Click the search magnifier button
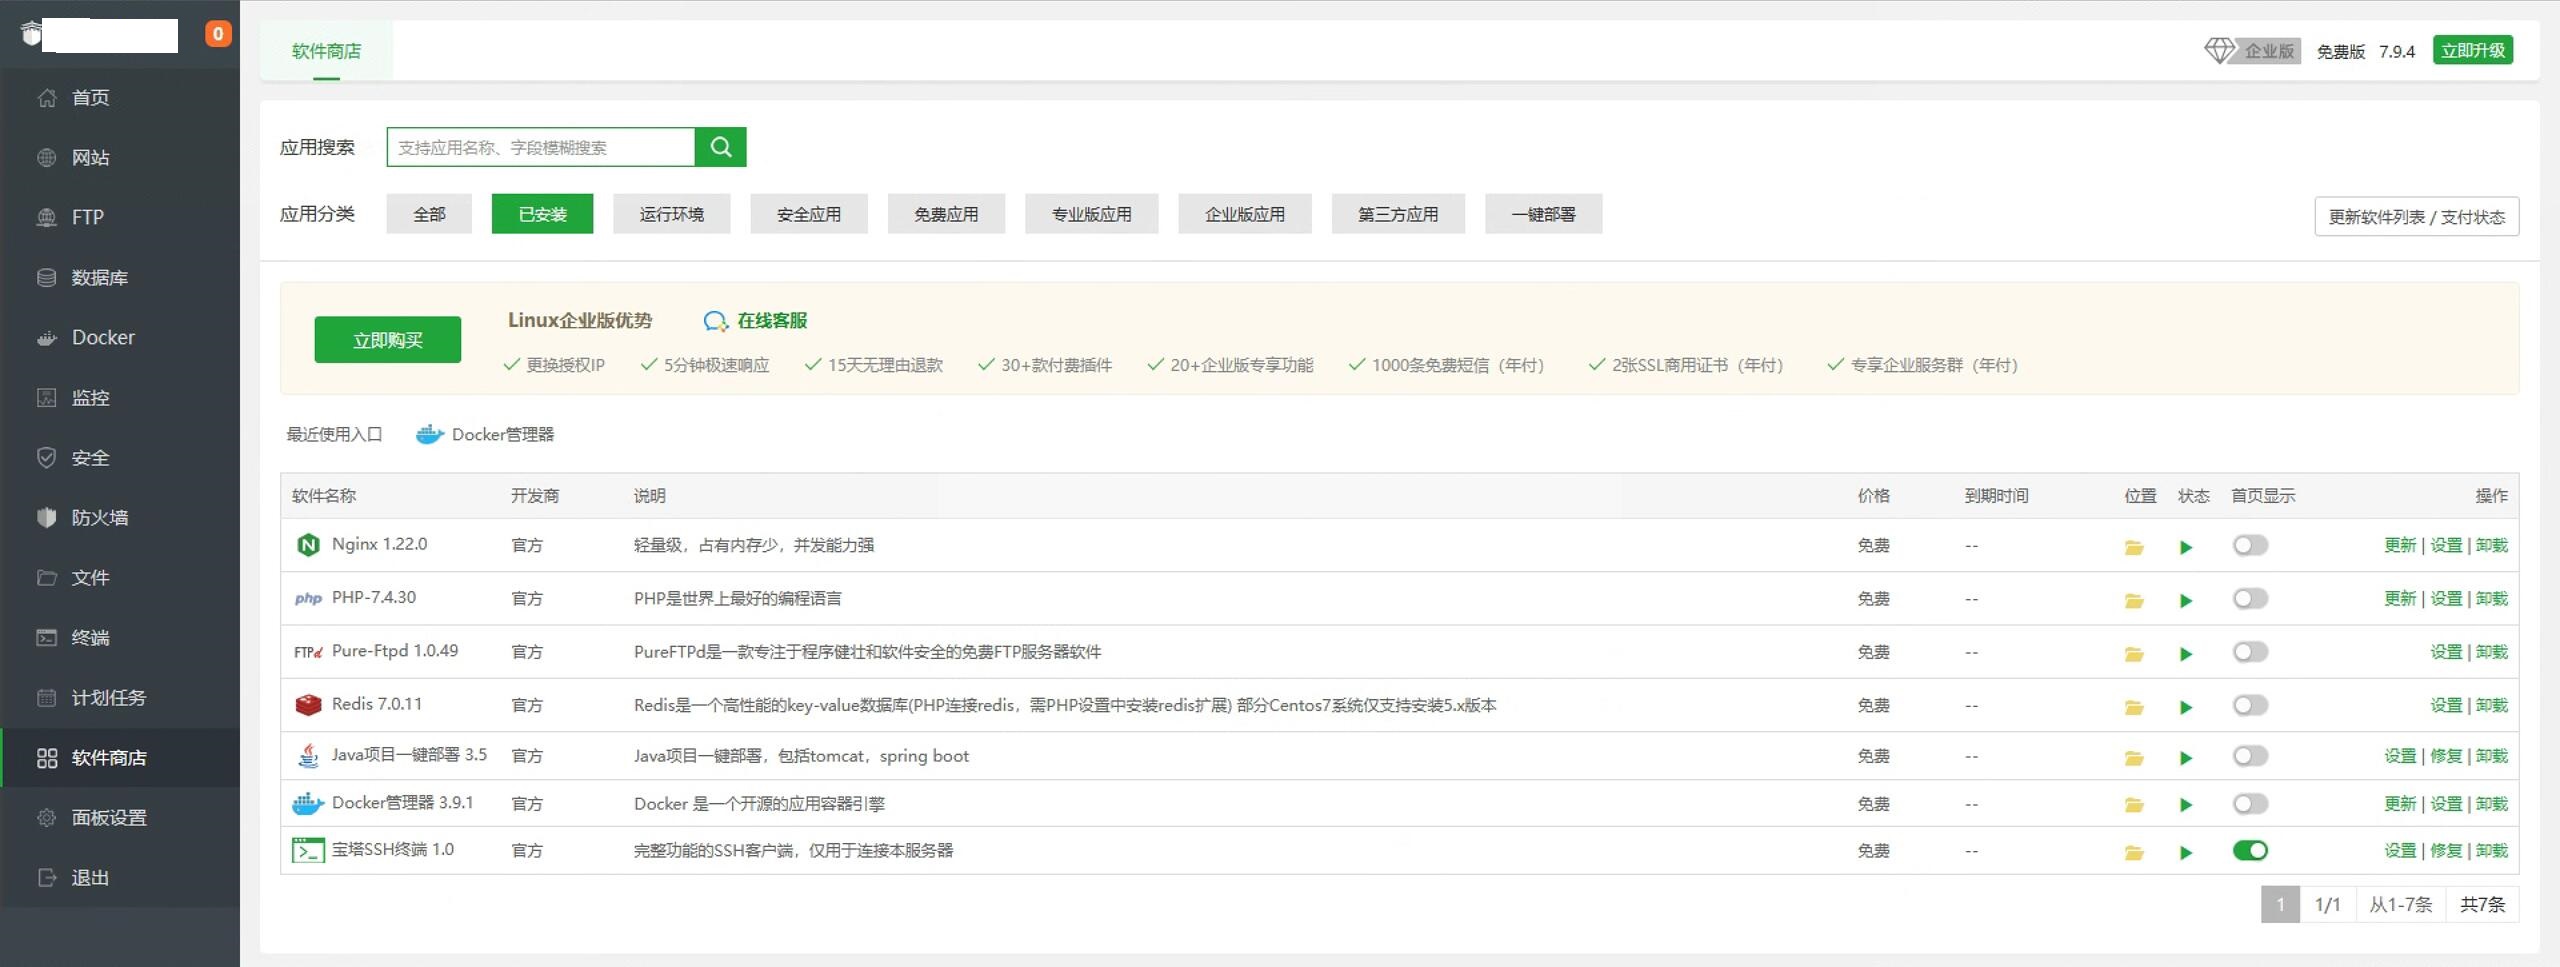This screenshot has width=2560, height=967. click(x=720, y=147)
